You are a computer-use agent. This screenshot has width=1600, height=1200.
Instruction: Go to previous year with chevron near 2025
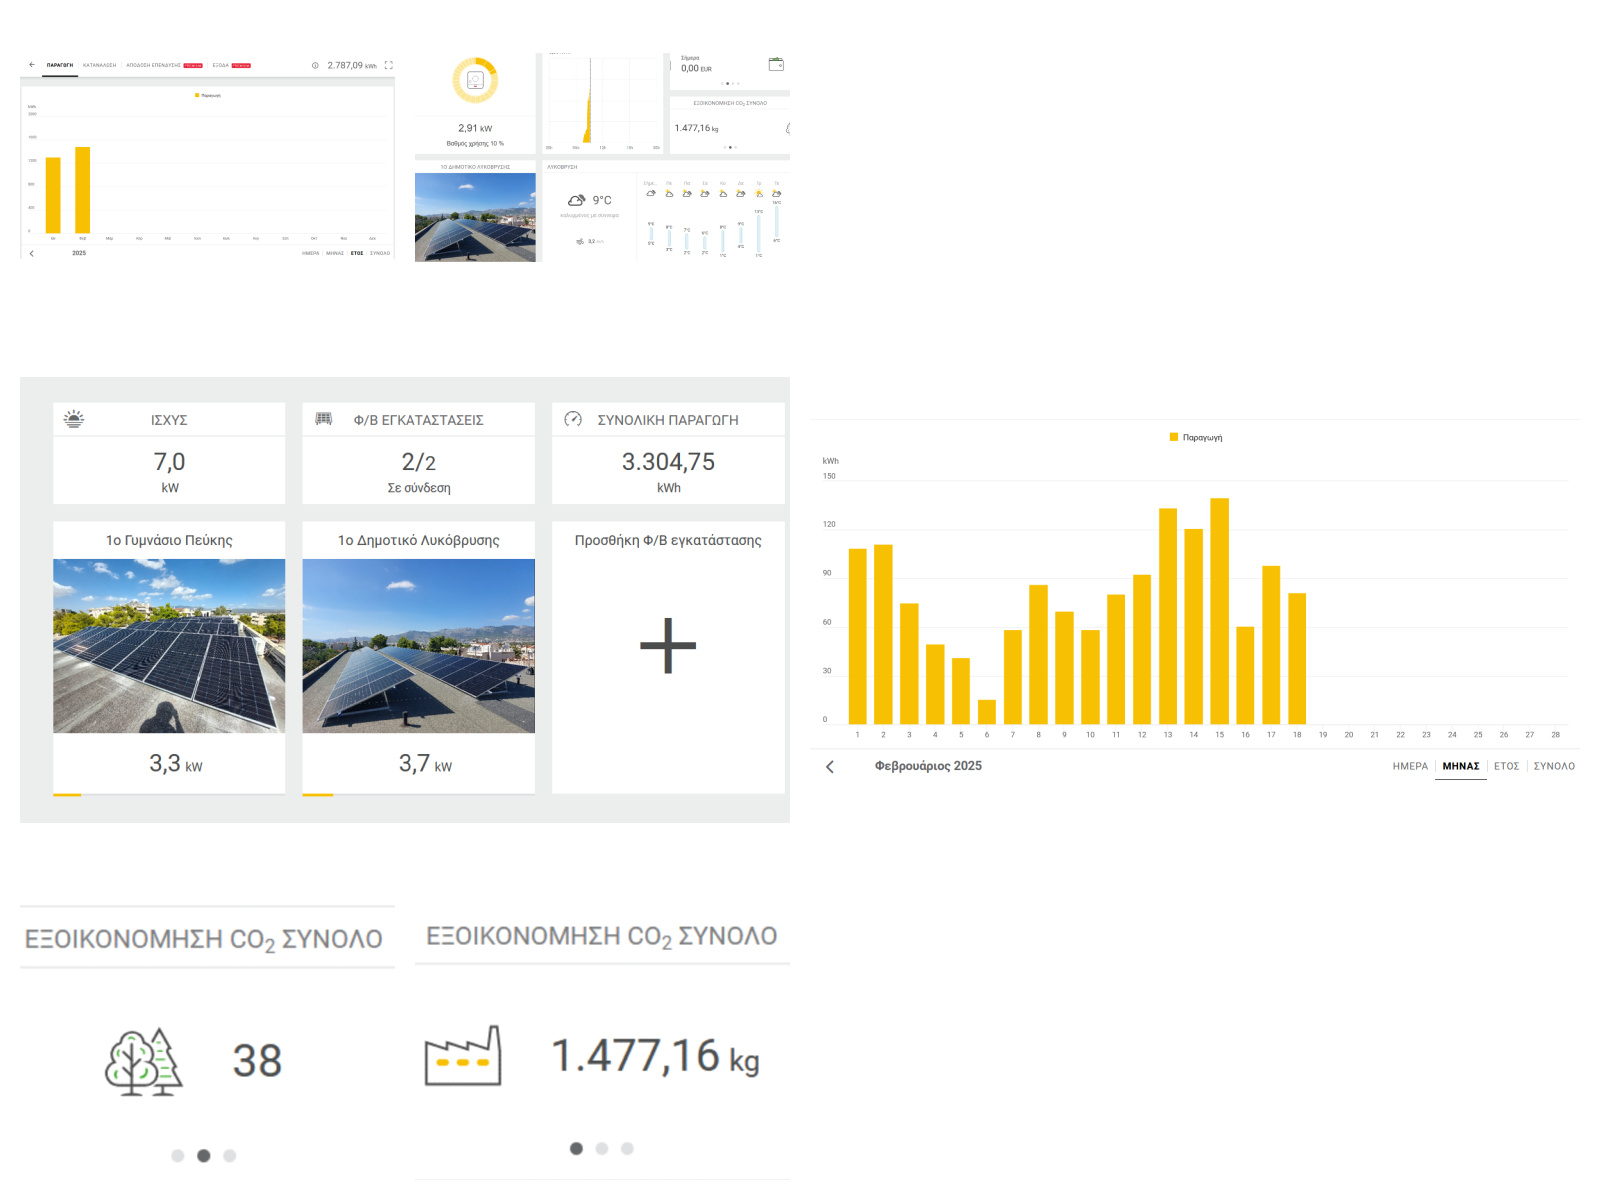click(x=32, y=253)
